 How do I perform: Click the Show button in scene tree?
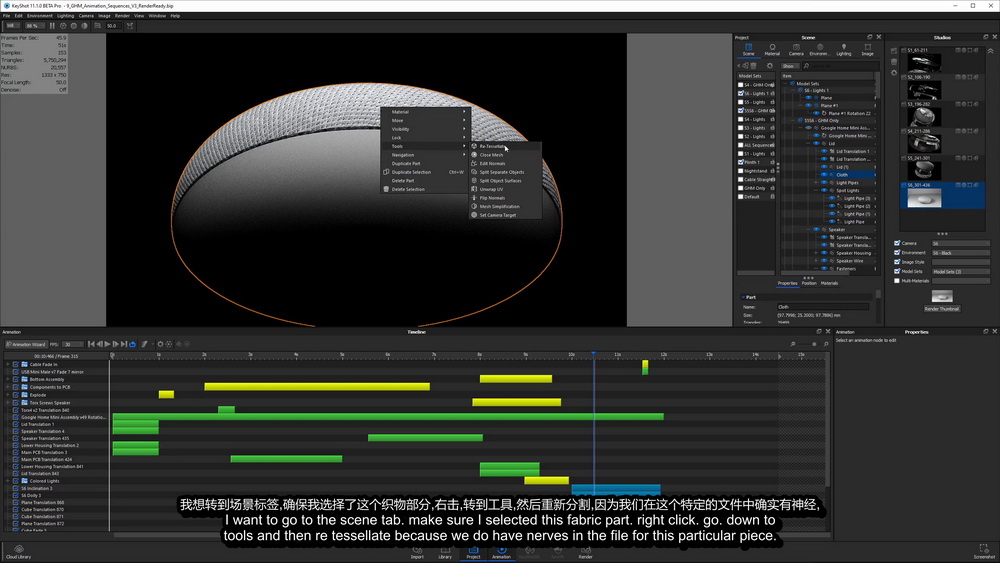click(790, 66)
